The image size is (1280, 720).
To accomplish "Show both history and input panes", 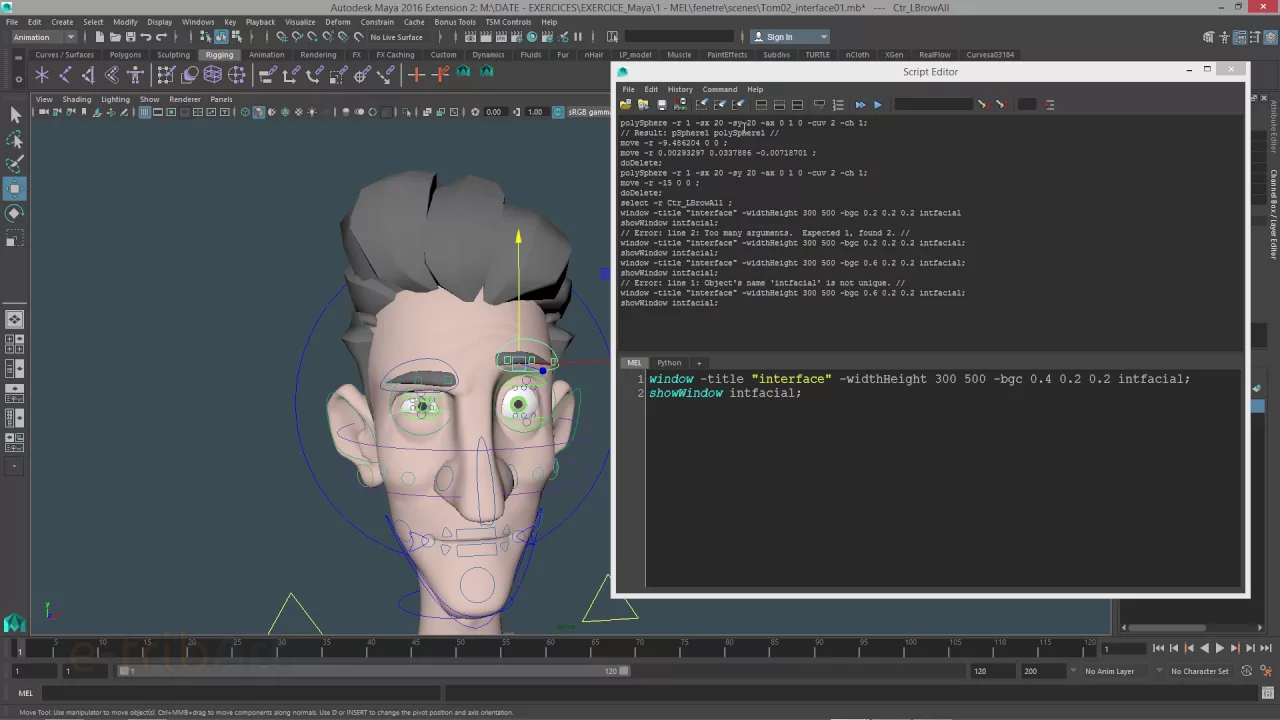I will [797, 104].
